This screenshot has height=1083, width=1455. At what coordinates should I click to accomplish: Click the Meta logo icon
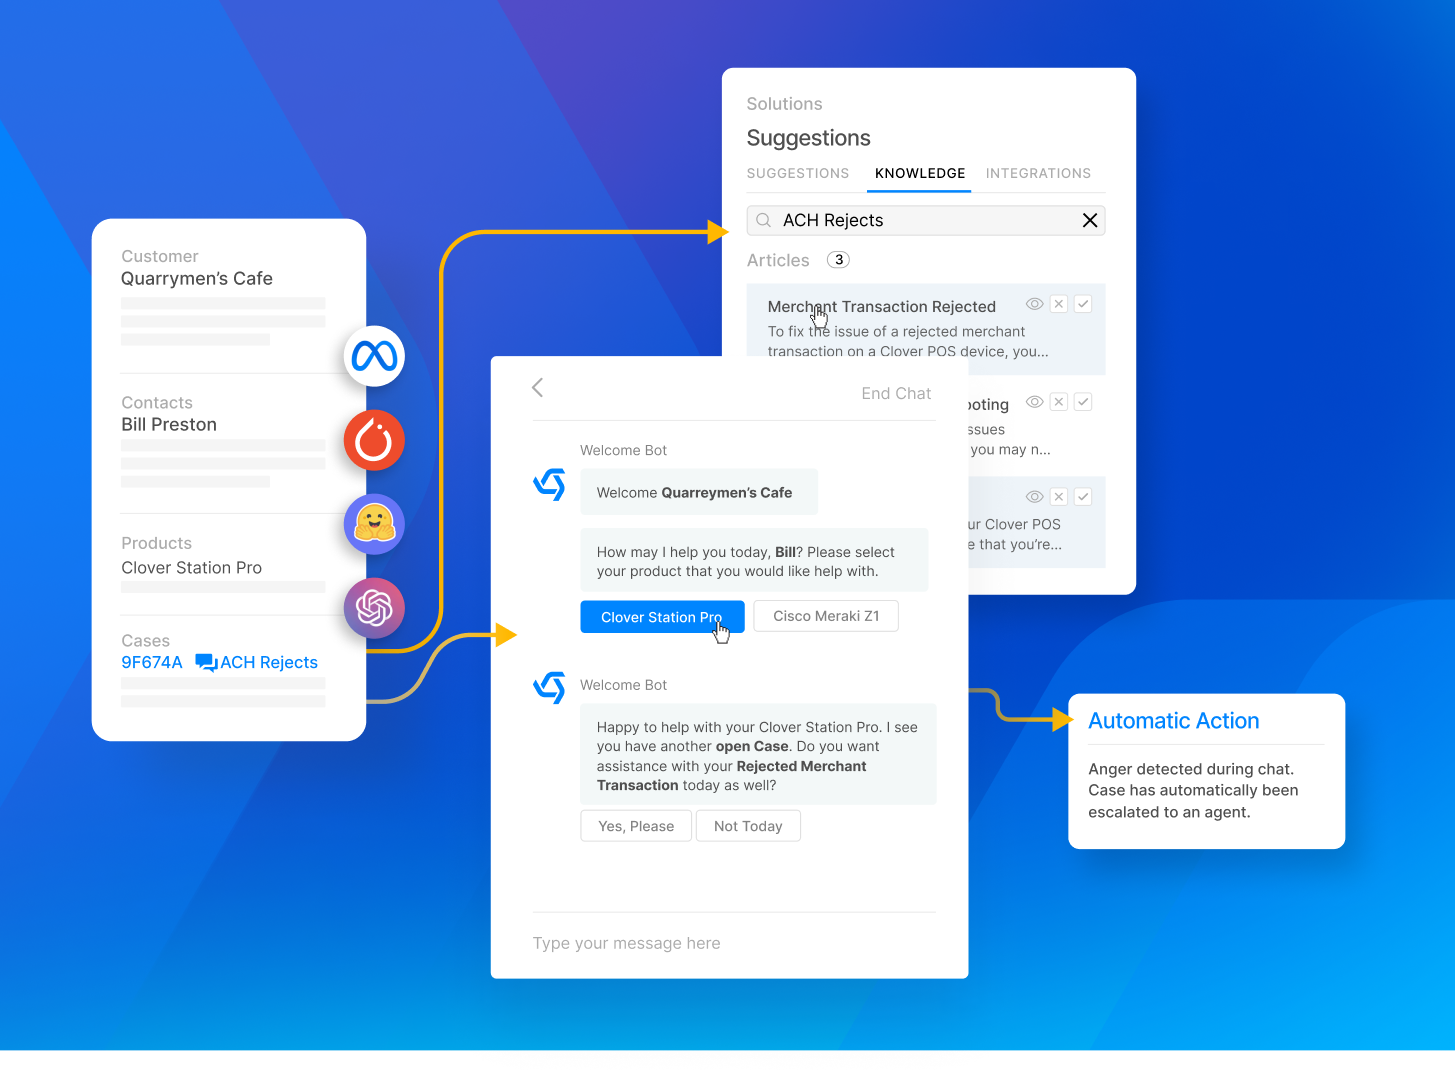[374, 356]
